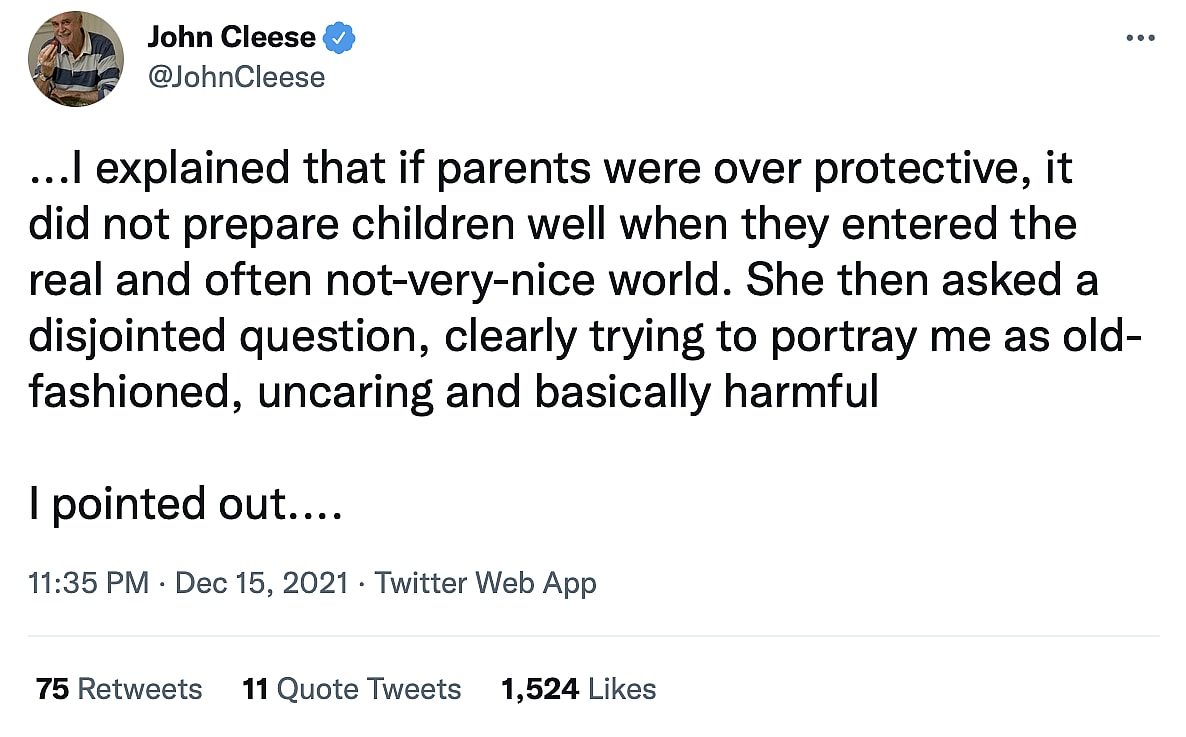This screenshot has height=737, width=1186.
Task: Click the number 75 retweet count
Action: 52,689
